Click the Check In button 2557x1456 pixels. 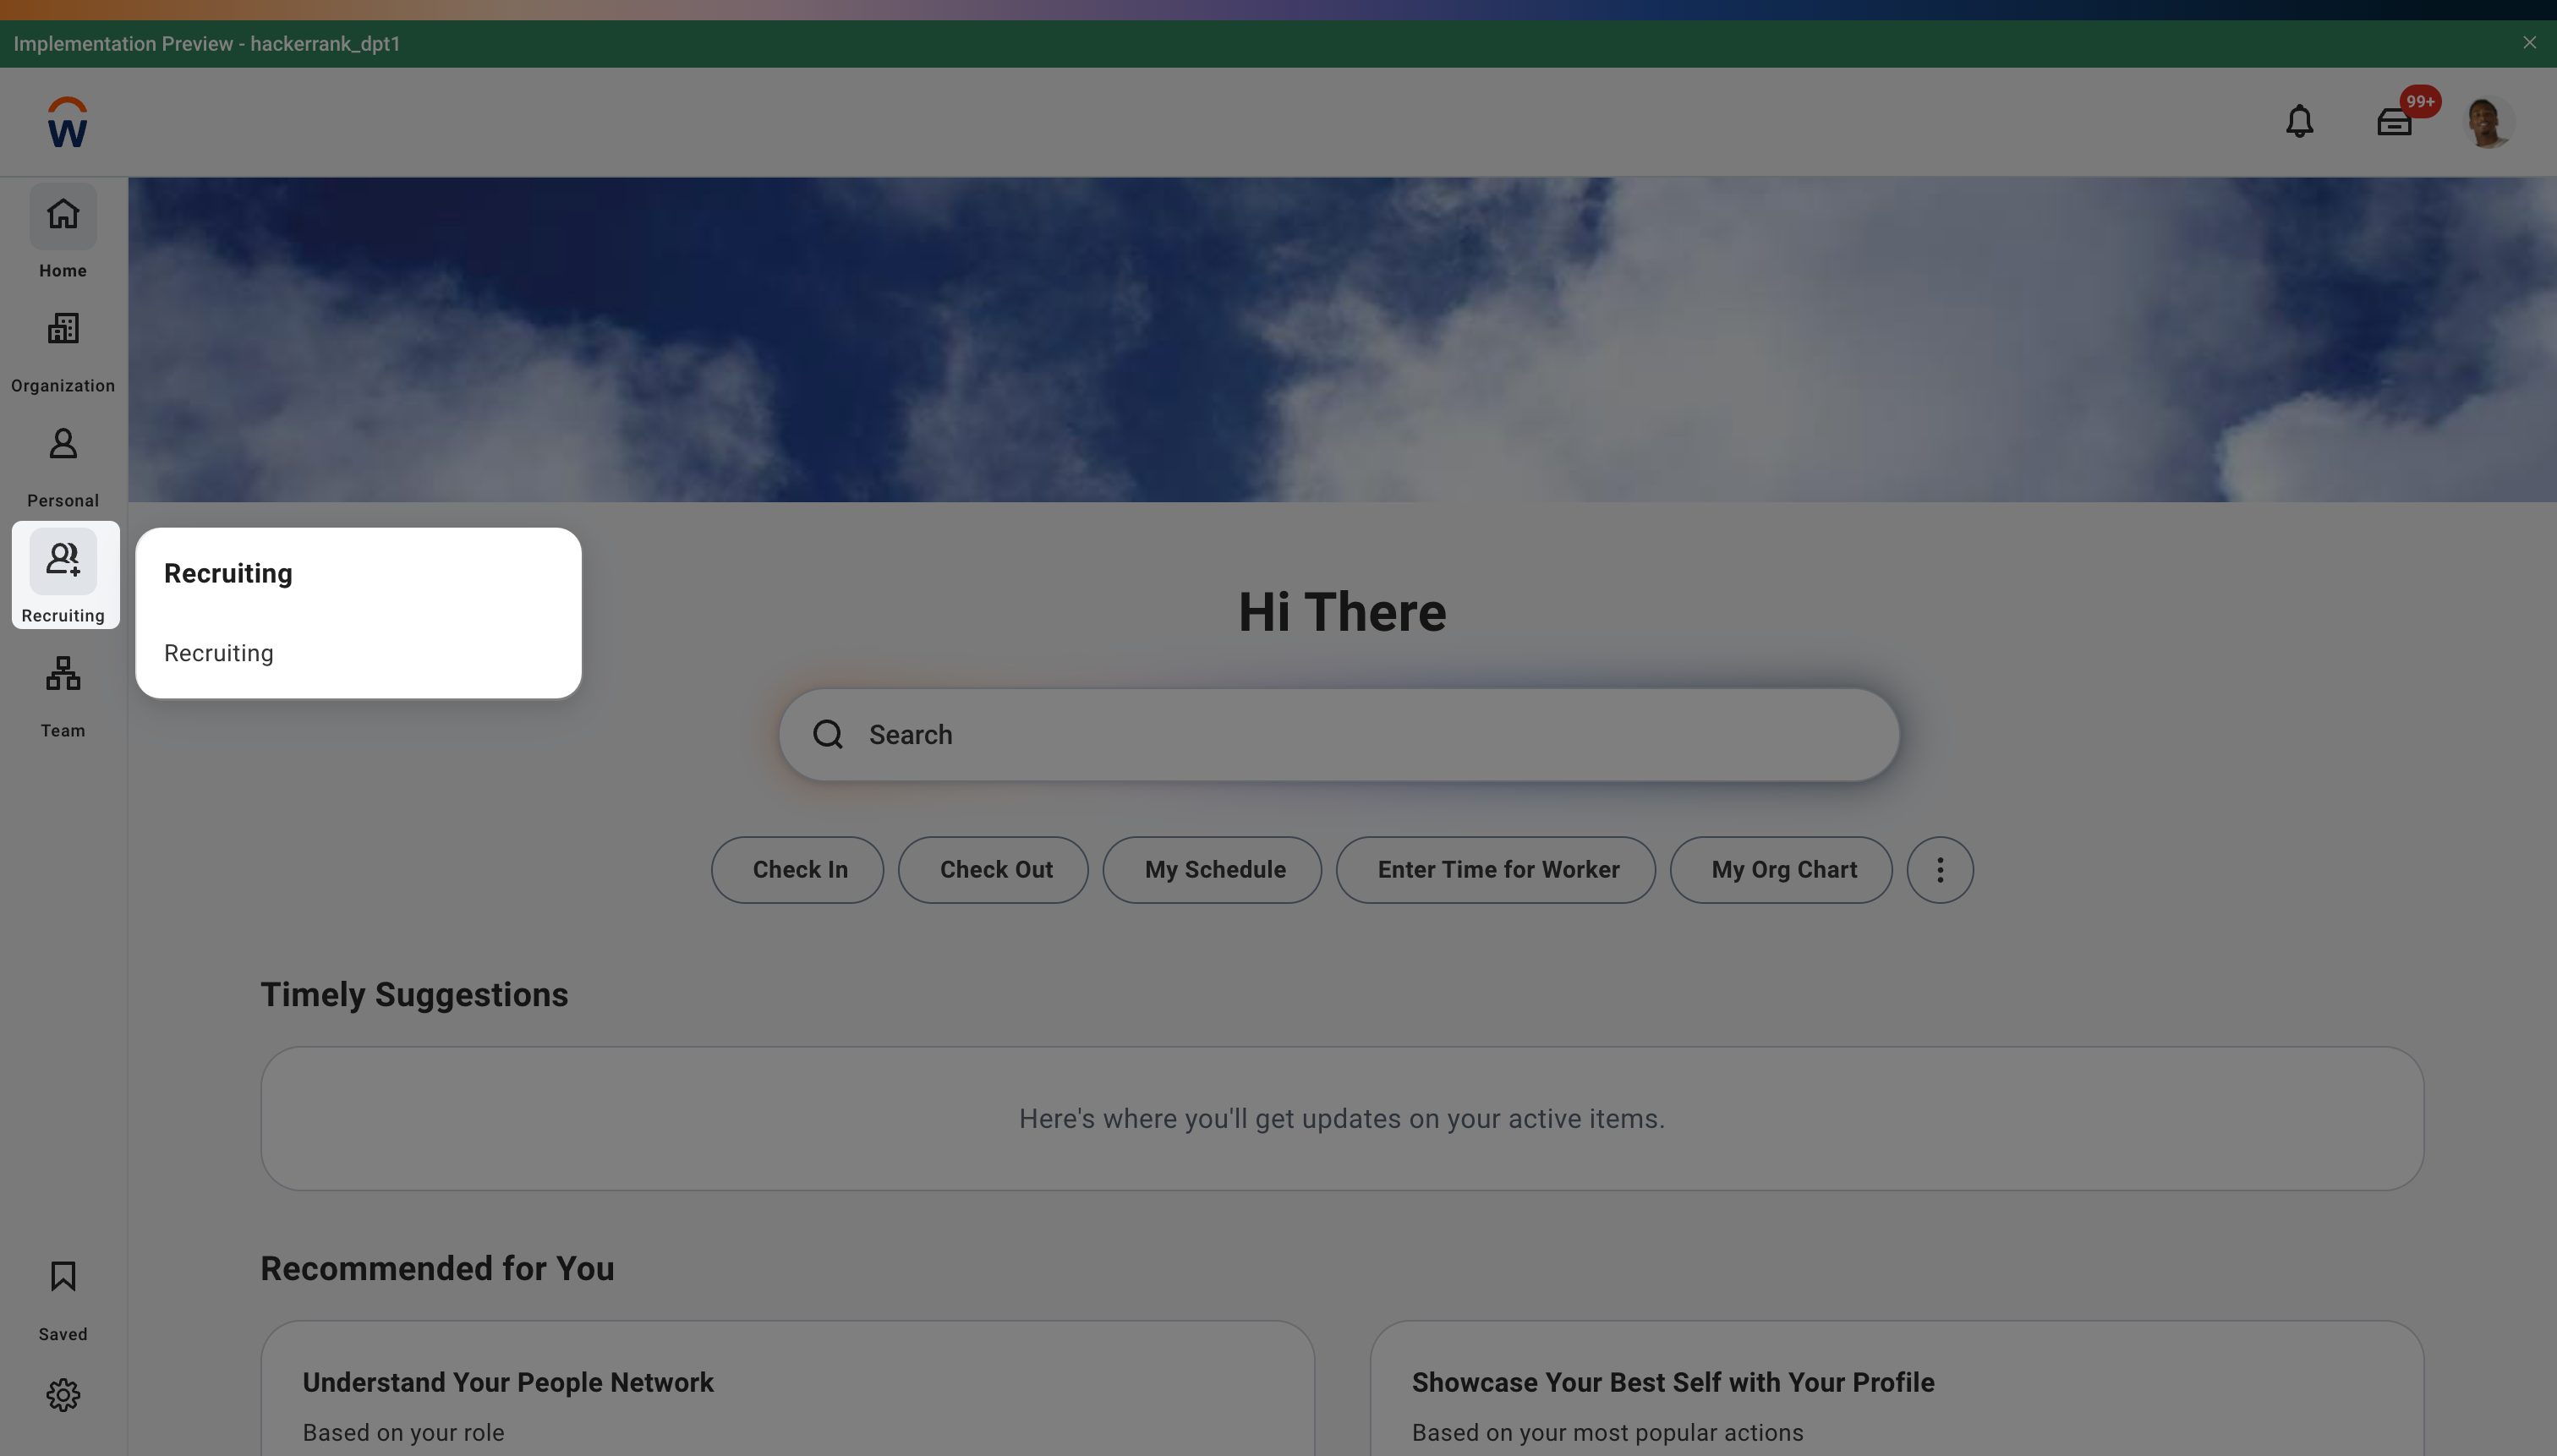797,869
